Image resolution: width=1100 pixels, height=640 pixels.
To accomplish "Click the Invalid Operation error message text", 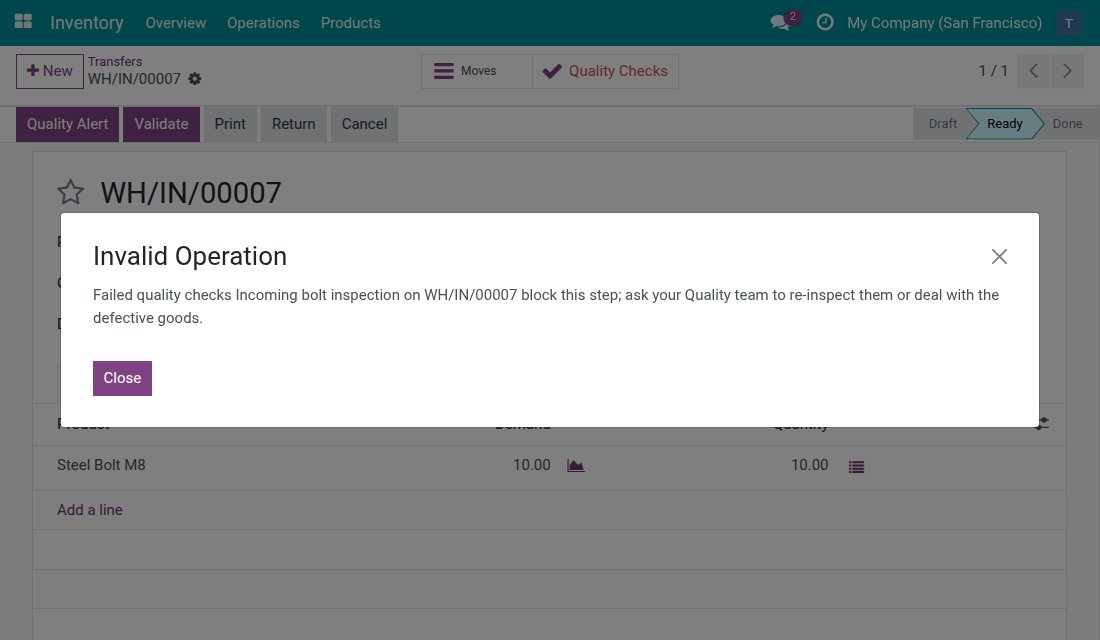I will point(546,307).
